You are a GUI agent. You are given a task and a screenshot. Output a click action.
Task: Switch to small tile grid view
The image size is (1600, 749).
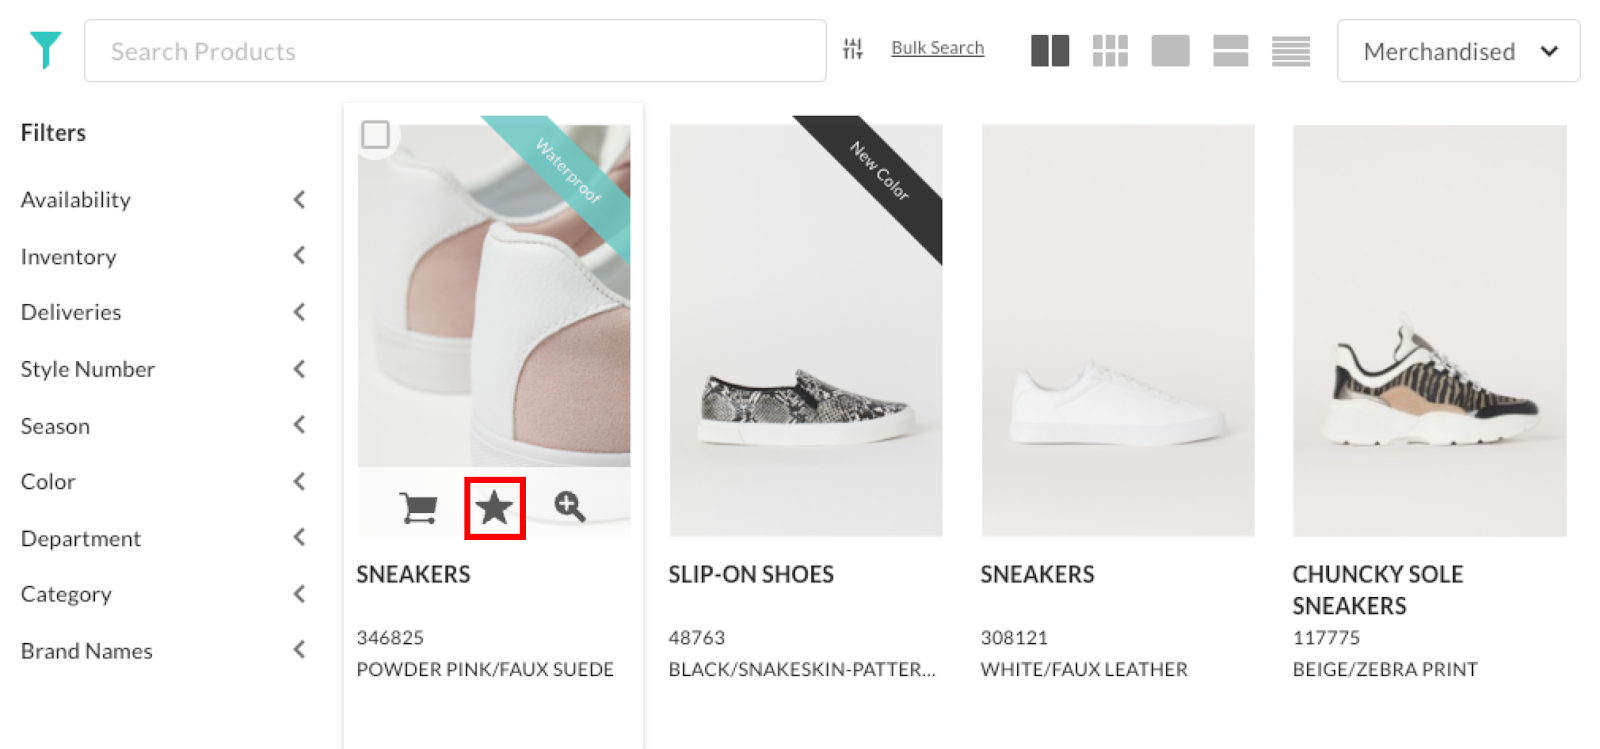tap(1110, 51)
